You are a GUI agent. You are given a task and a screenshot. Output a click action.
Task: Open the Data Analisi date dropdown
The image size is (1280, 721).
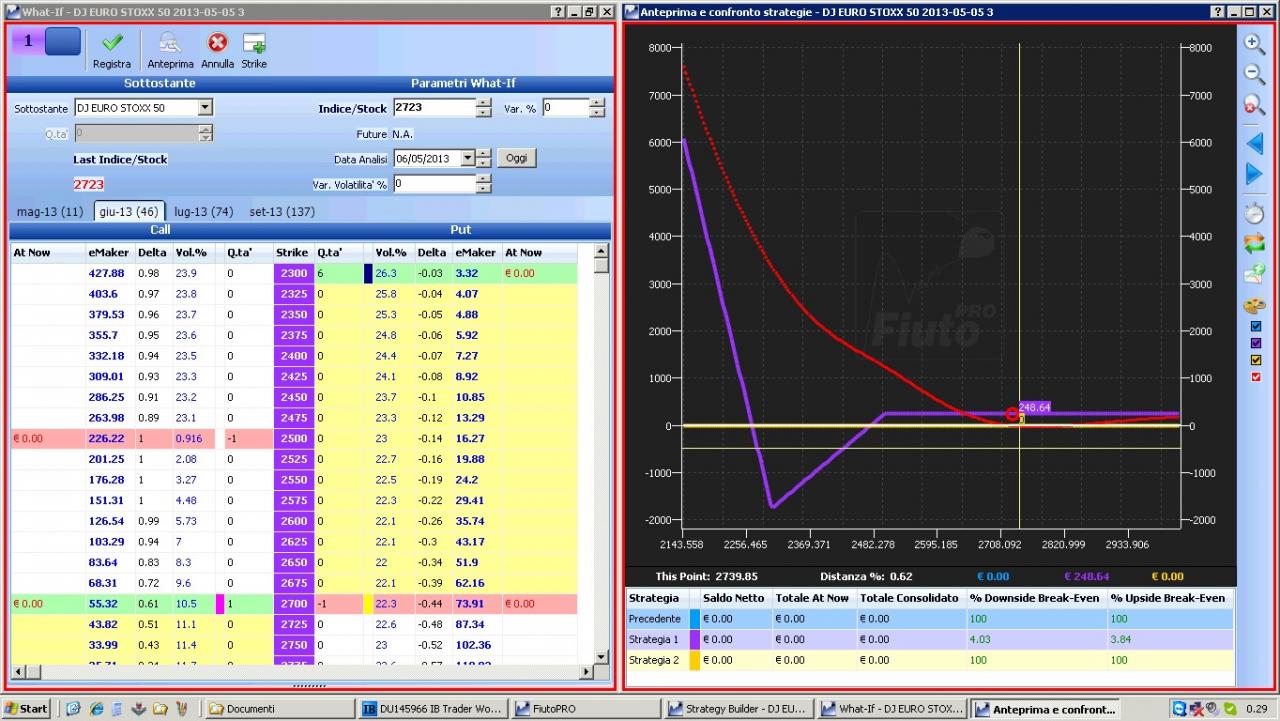click(466, 158)
